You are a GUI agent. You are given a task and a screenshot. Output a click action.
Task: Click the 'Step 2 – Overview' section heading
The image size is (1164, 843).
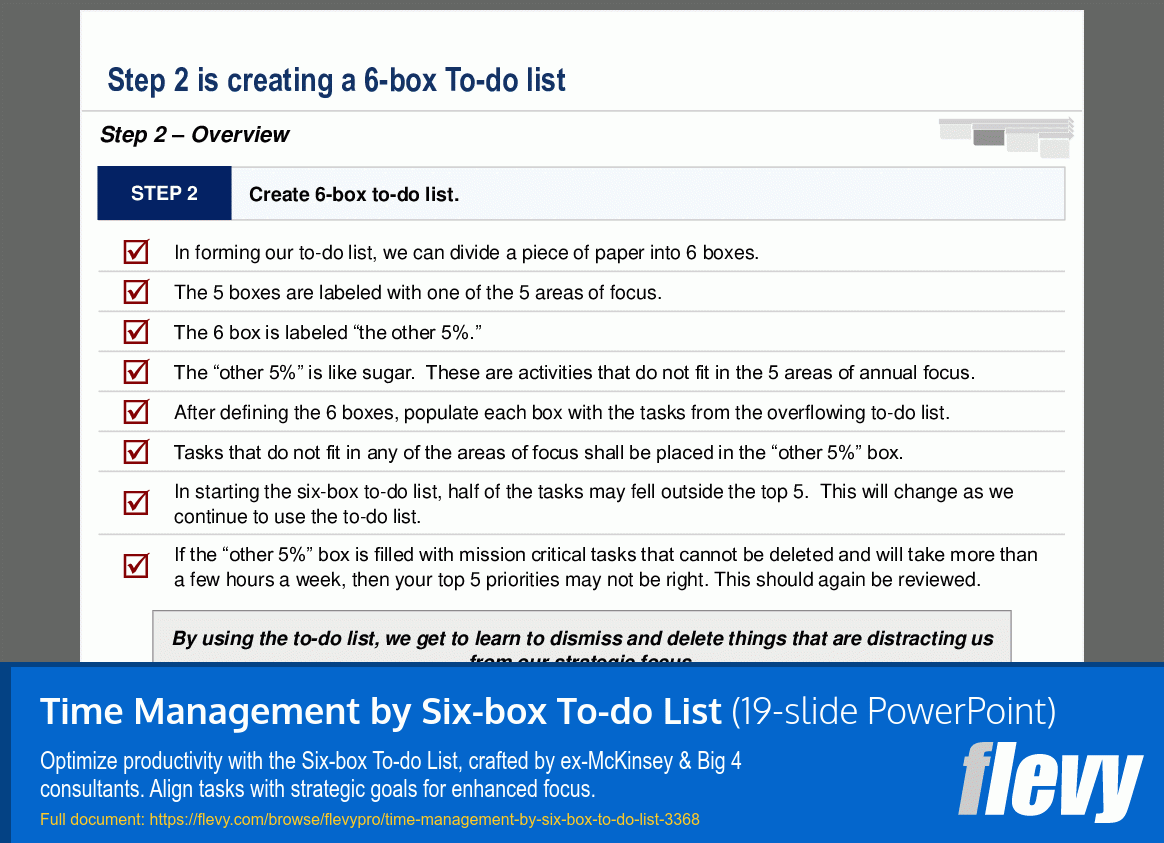click(193, 134)
